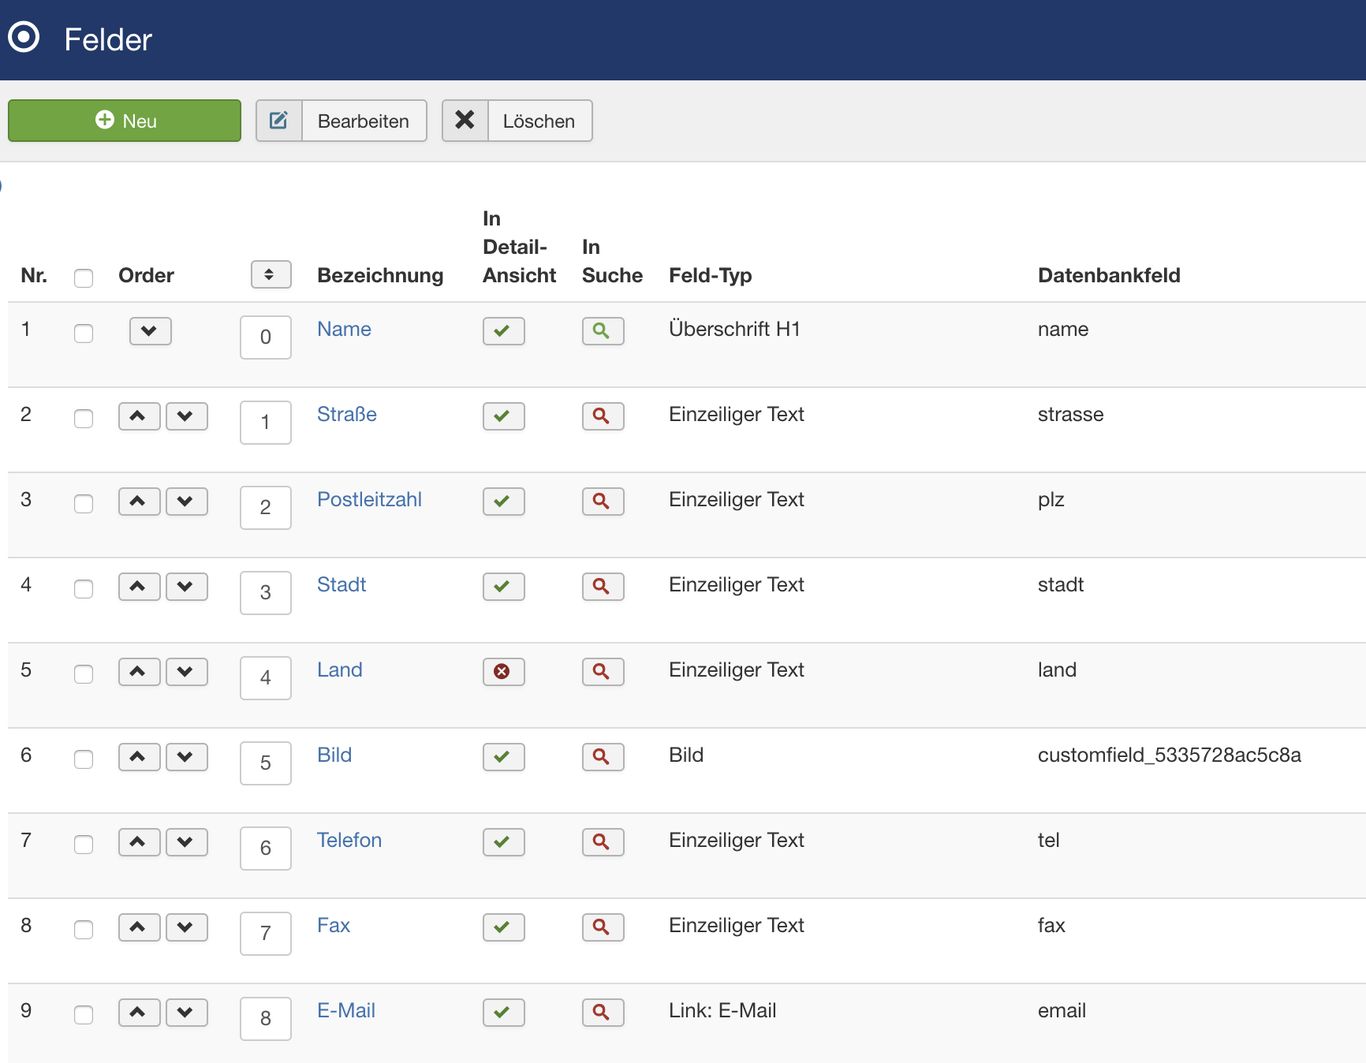Sort by Order column header
The image size is (1366, 1063).
coord(146,275)
